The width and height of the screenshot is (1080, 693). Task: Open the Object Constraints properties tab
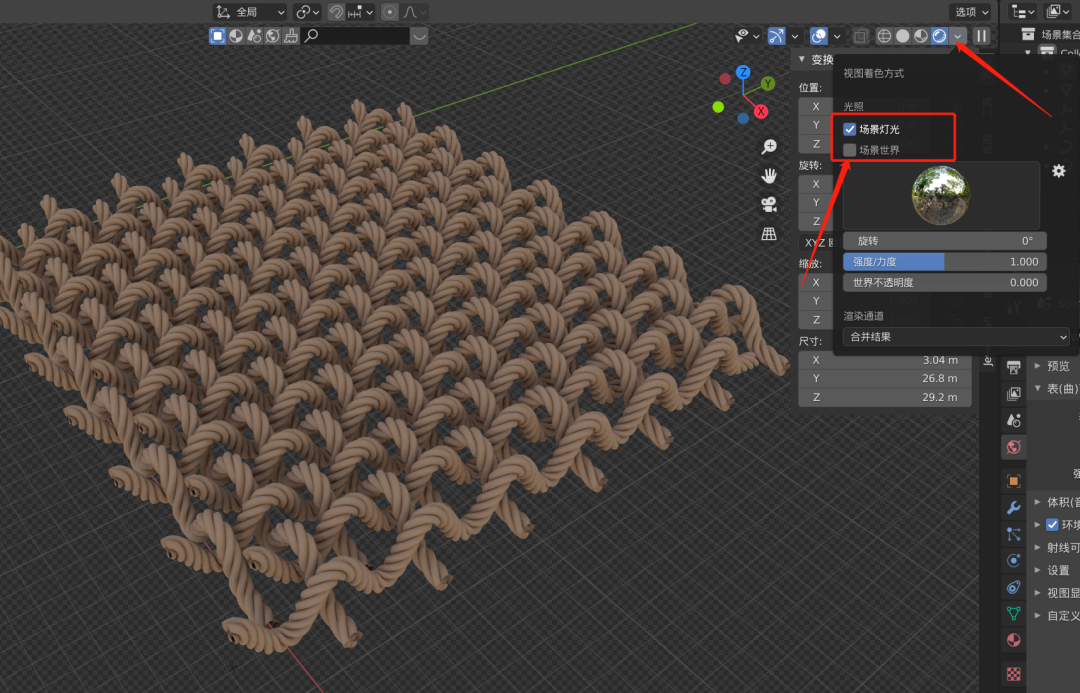coord(1013,587)
